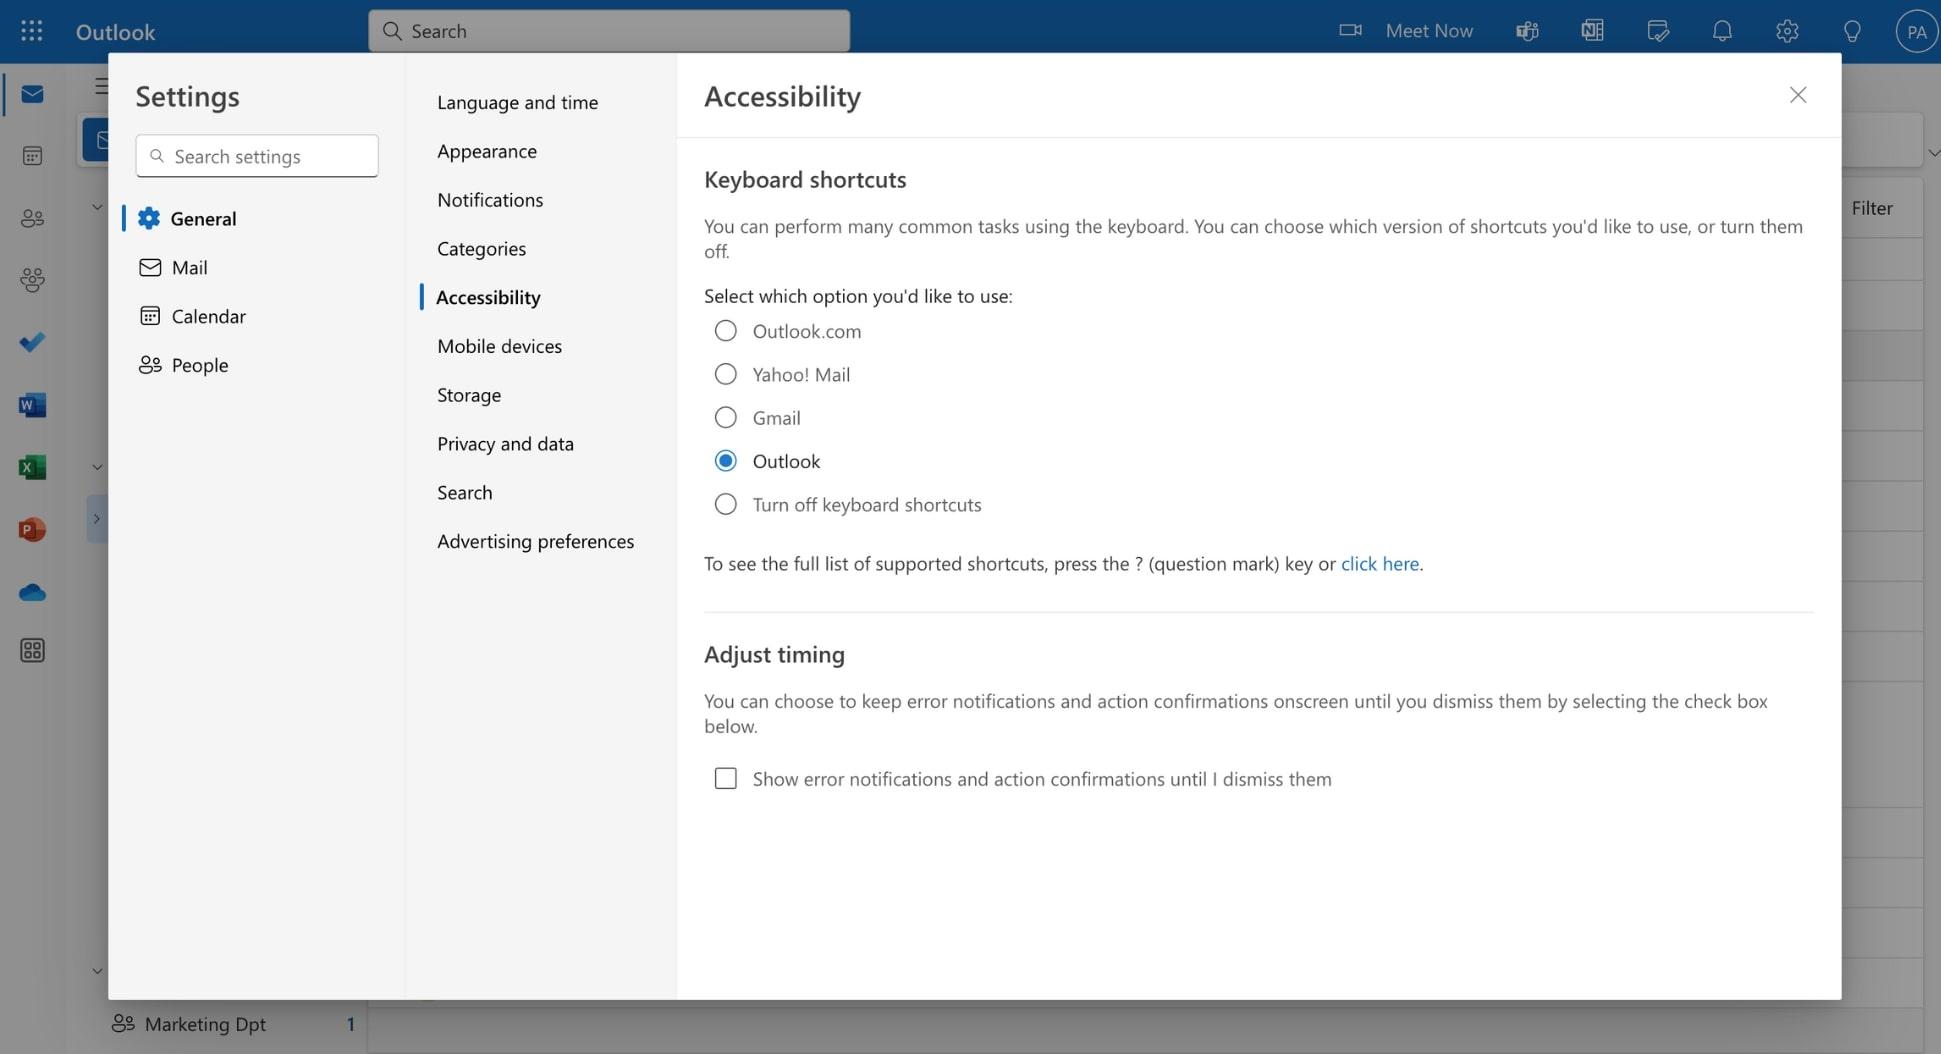Enable showing error notifications until dismissed
This screenshot has height=1054, width=1941.
pos(725,777)
